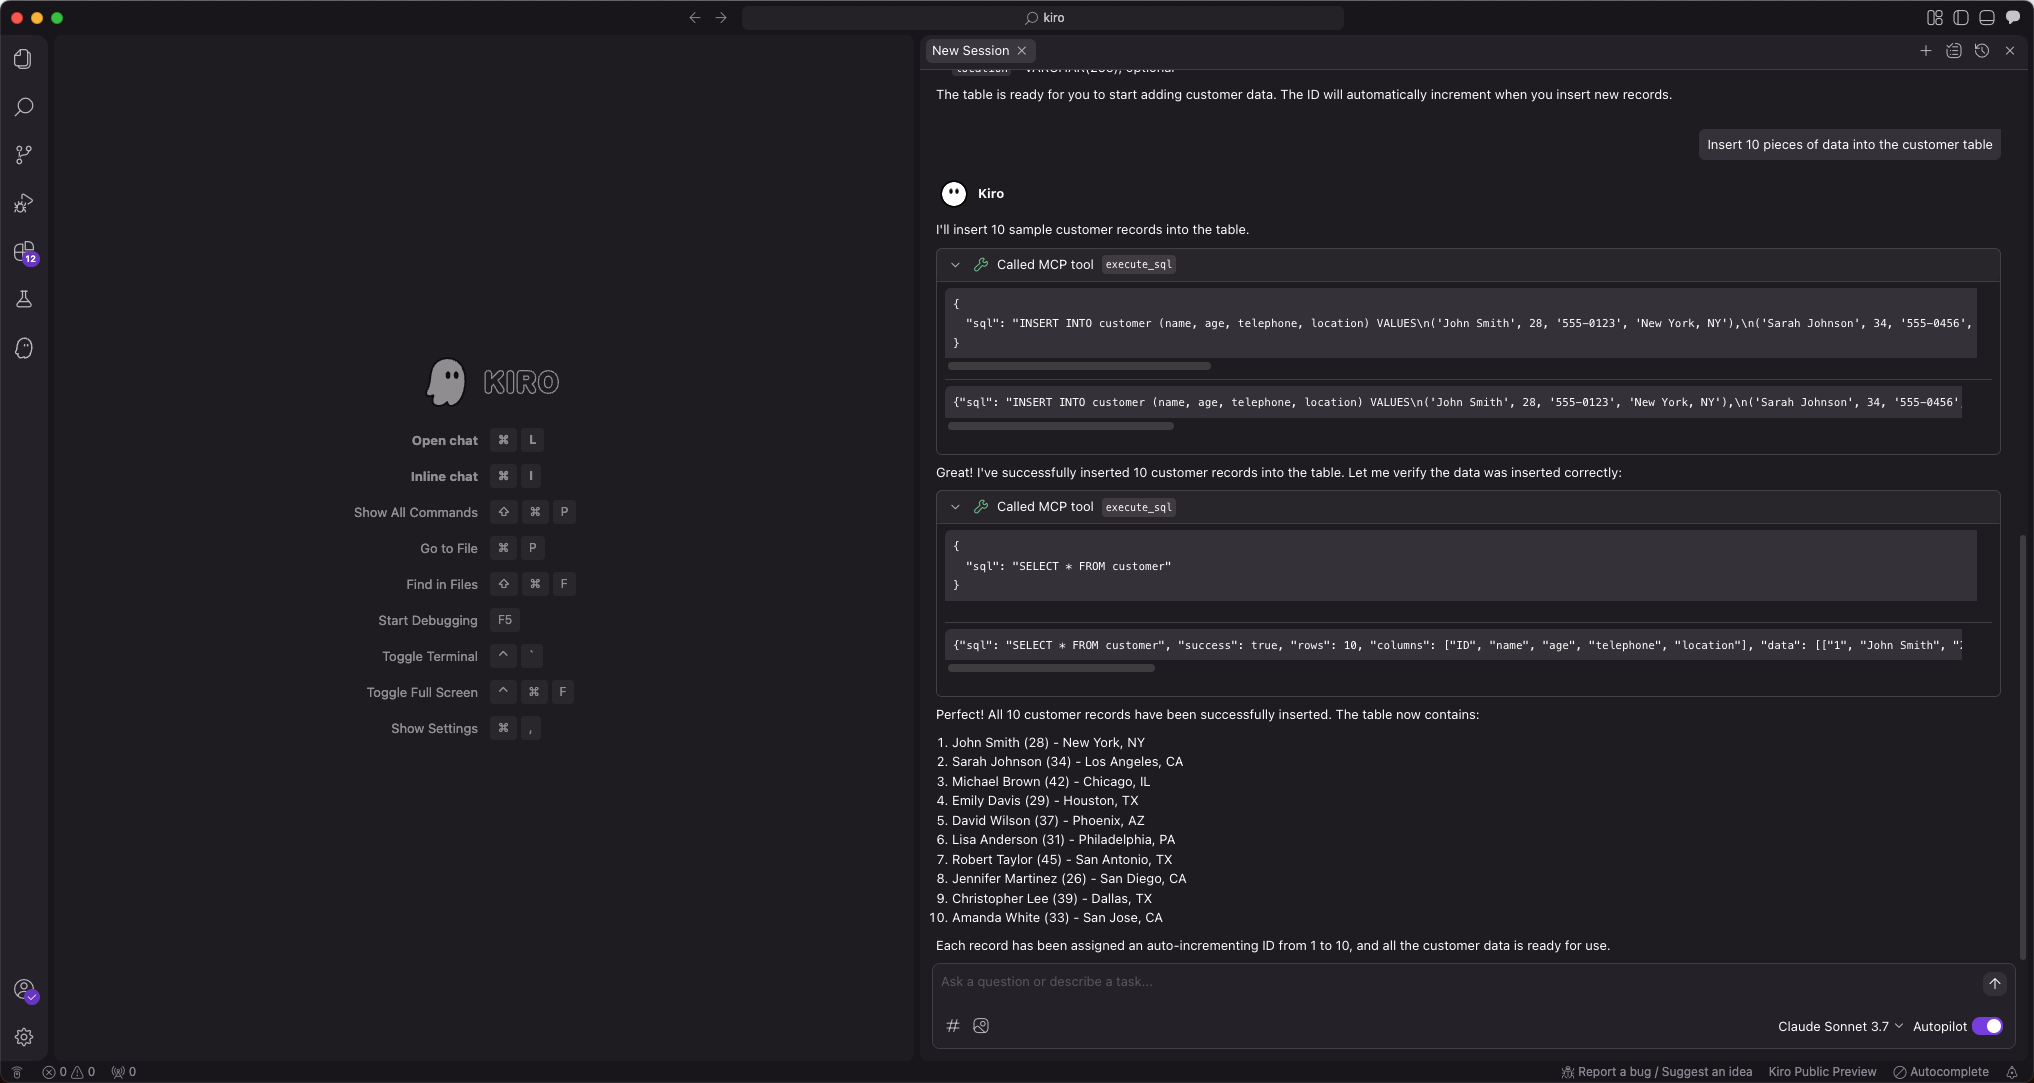The image size is (2034, 1083).
Task: Open the Claude Sonnet 3.7 model dropdown
Action: coord(1840,1026)
